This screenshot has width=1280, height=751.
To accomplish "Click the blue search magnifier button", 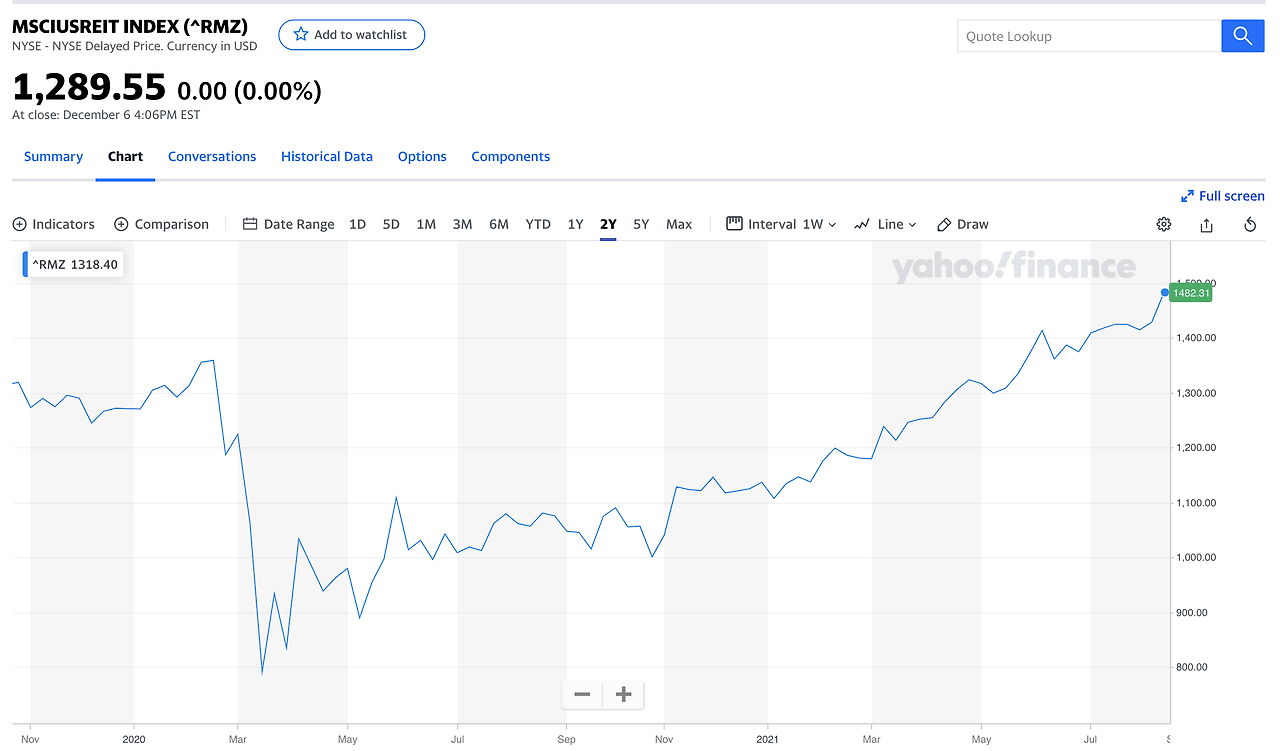I will point(1243,36).
